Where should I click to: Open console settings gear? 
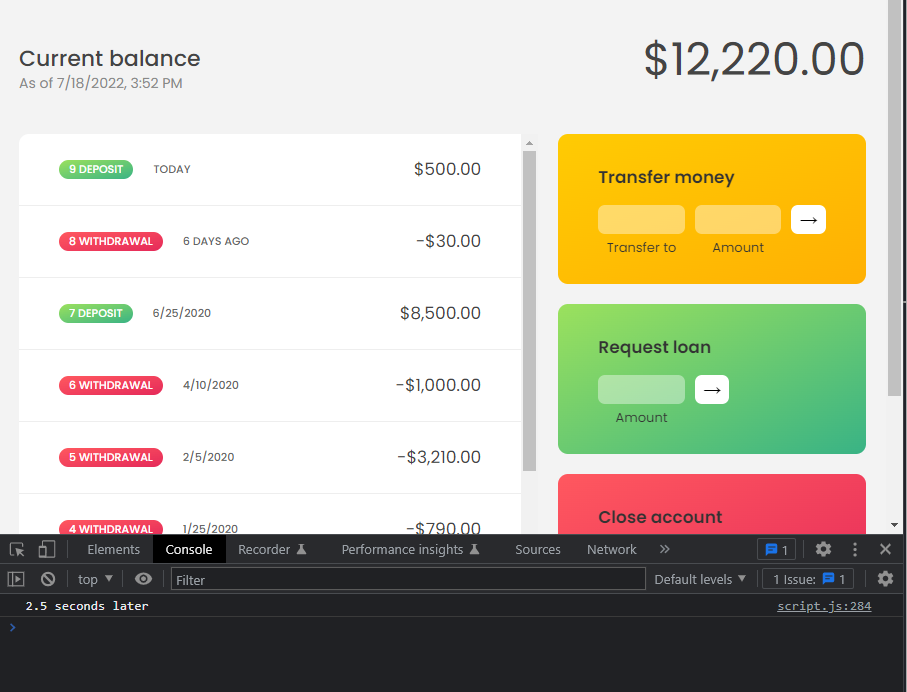click(885, 579)
